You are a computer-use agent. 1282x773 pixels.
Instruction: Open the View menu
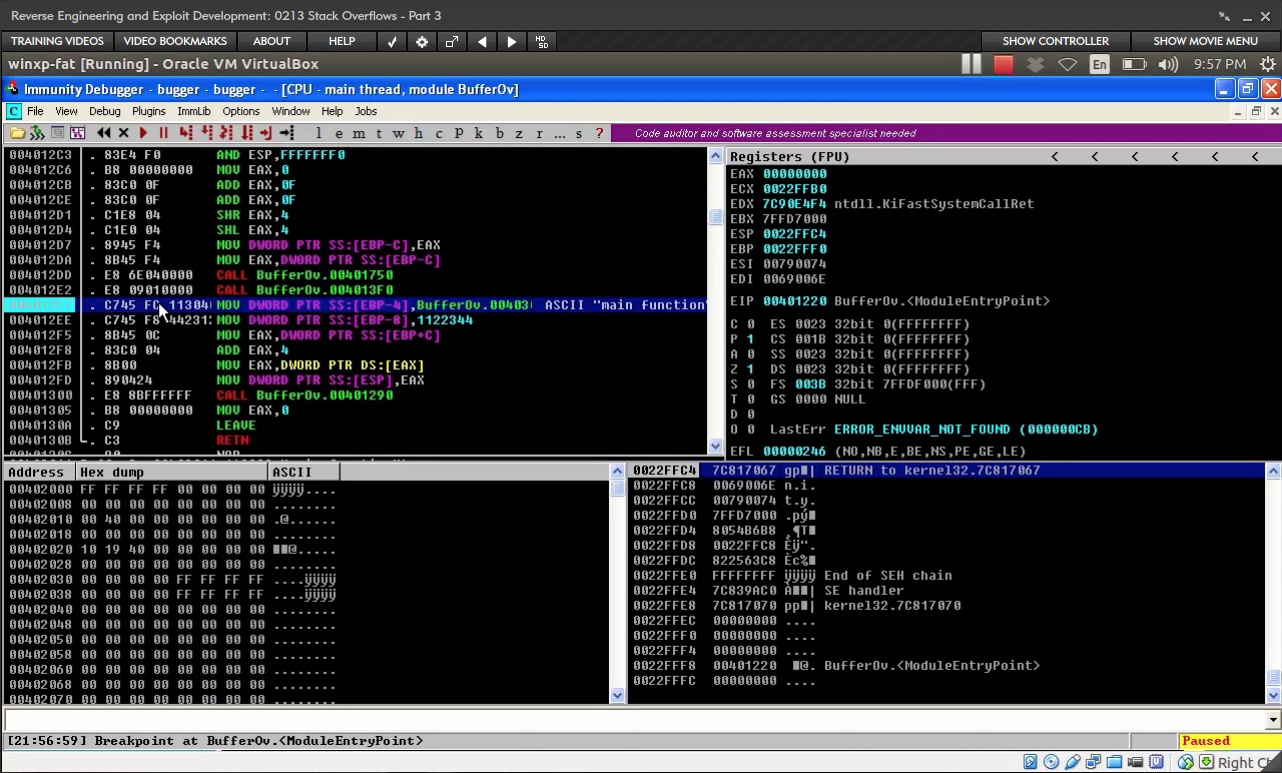click(x=66, y=111)
